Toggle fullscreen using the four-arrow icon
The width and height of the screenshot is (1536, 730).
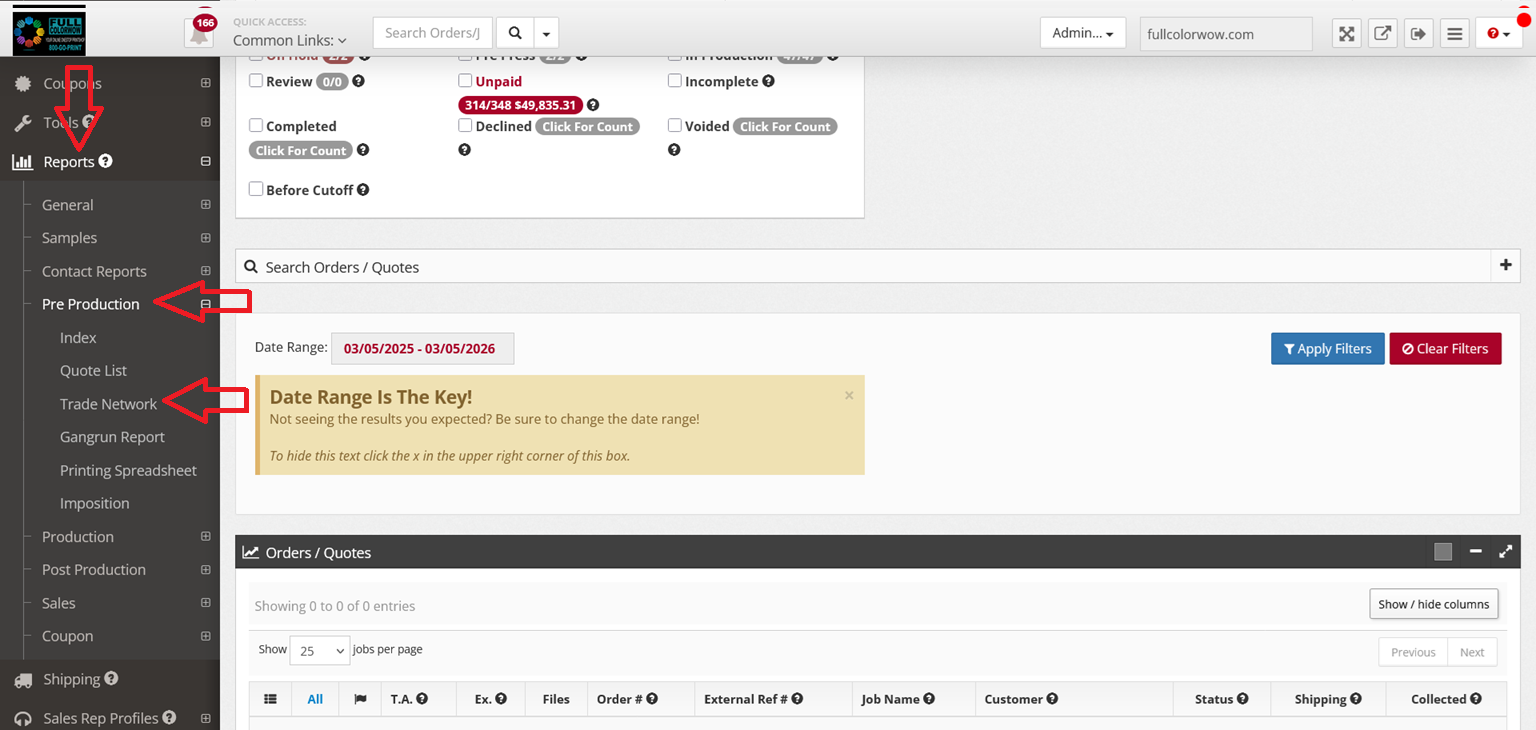(1347, 34)
